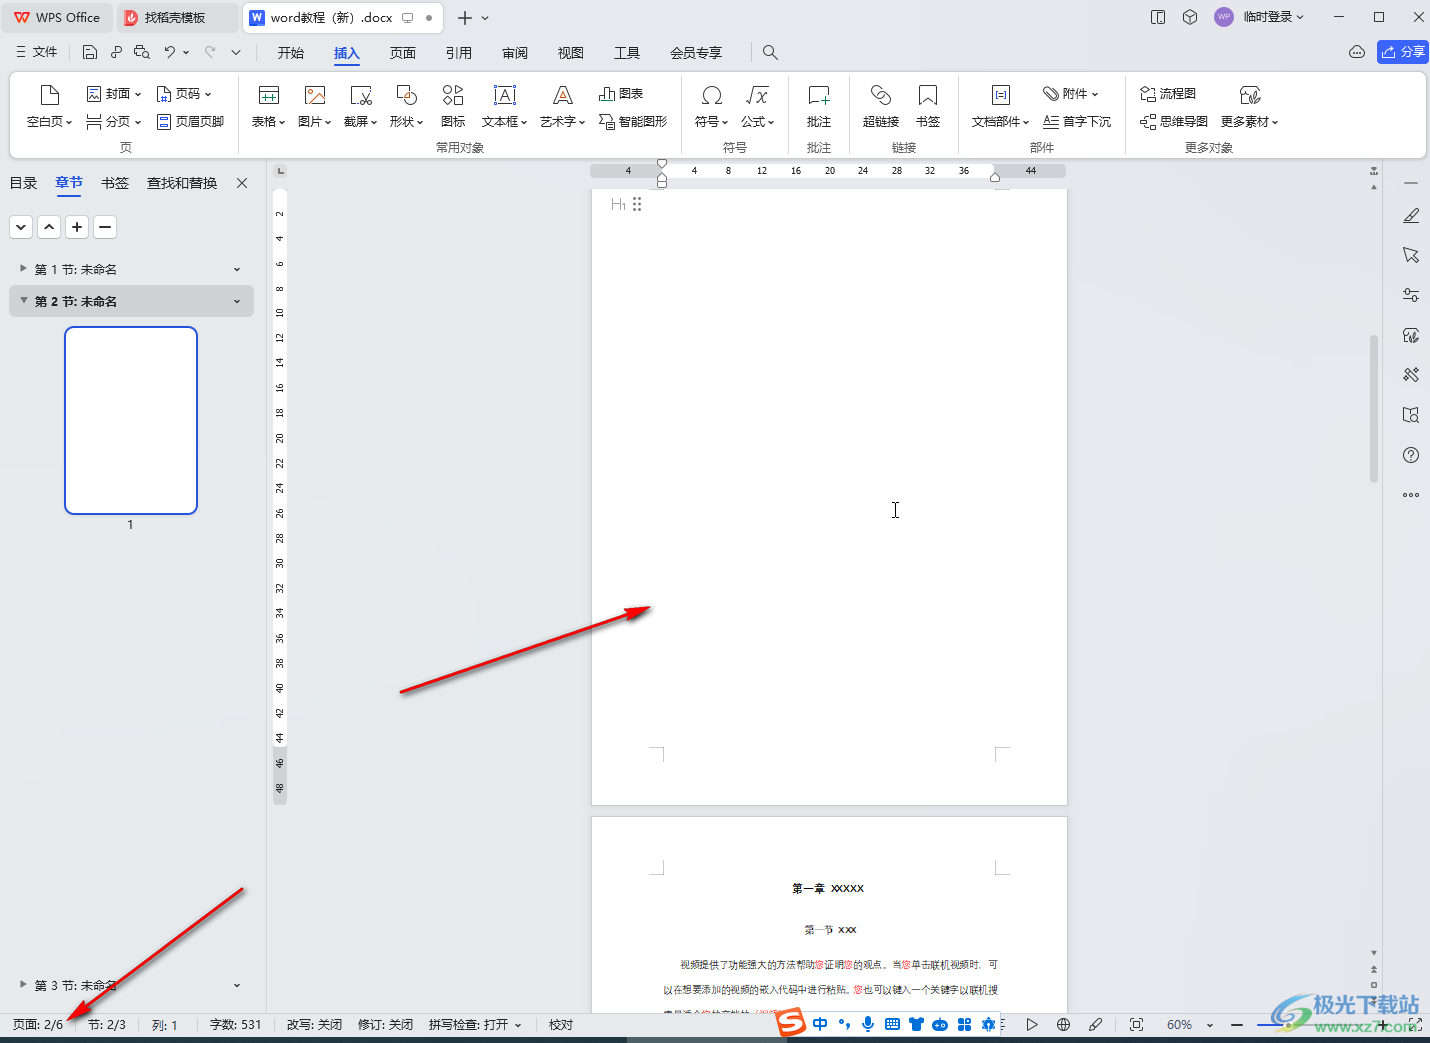This screenshot has width=1430, height=1043.
Task: Open new tab with plus button
Action: (x=464, y=18)
